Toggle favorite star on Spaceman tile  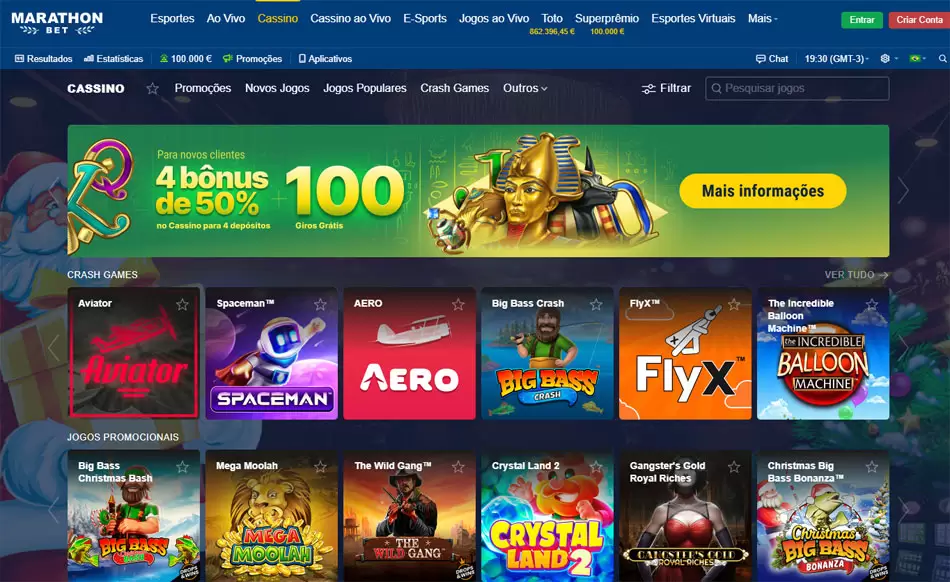tap(321, 304)
